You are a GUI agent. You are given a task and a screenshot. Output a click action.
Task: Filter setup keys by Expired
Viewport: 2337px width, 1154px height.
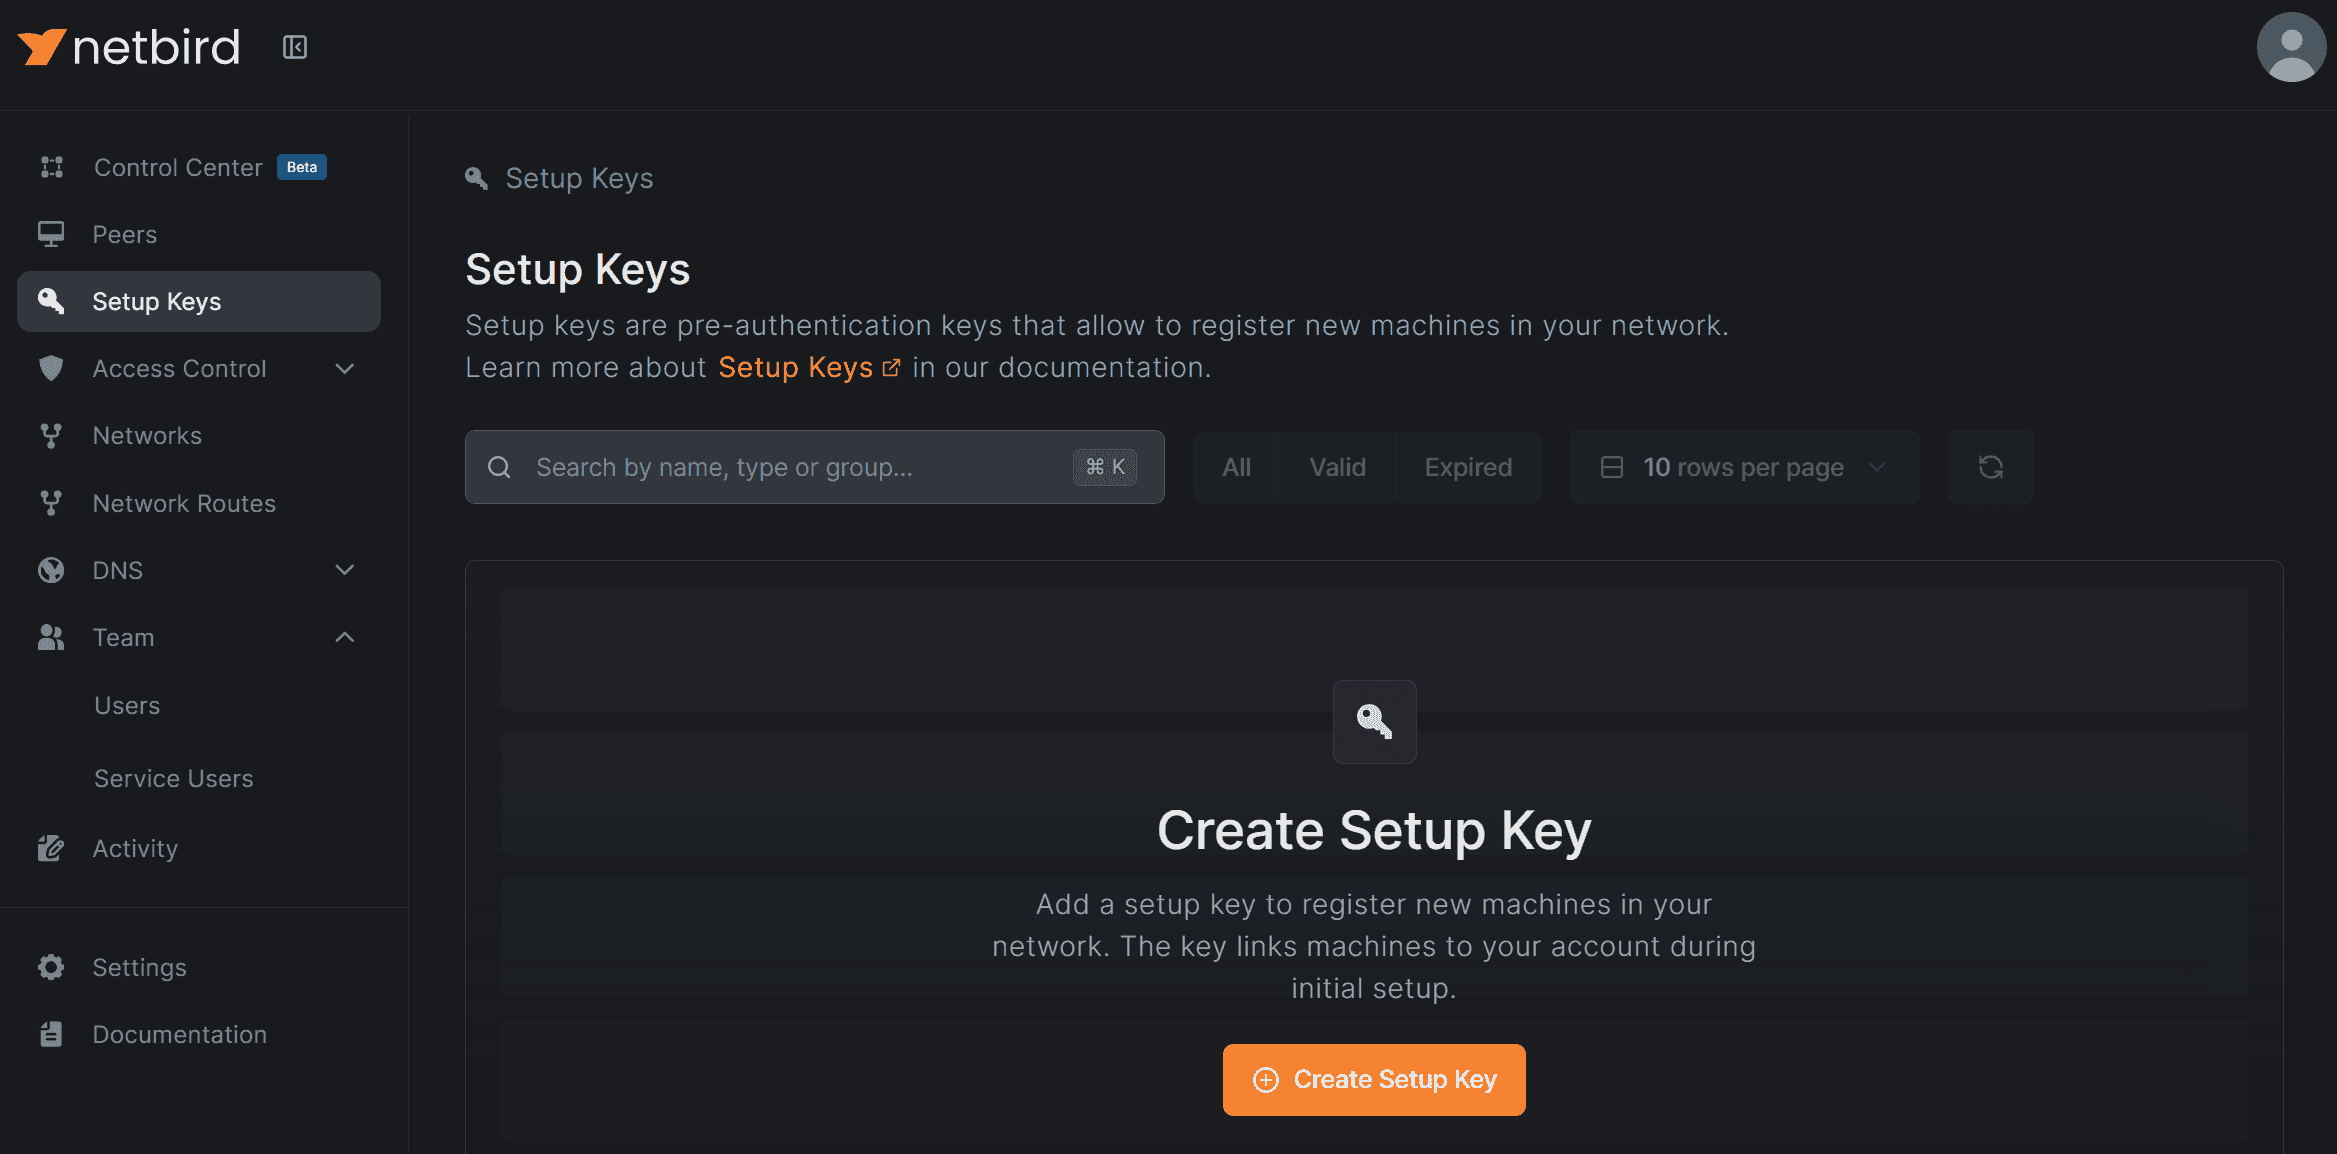click(1467, 467)
